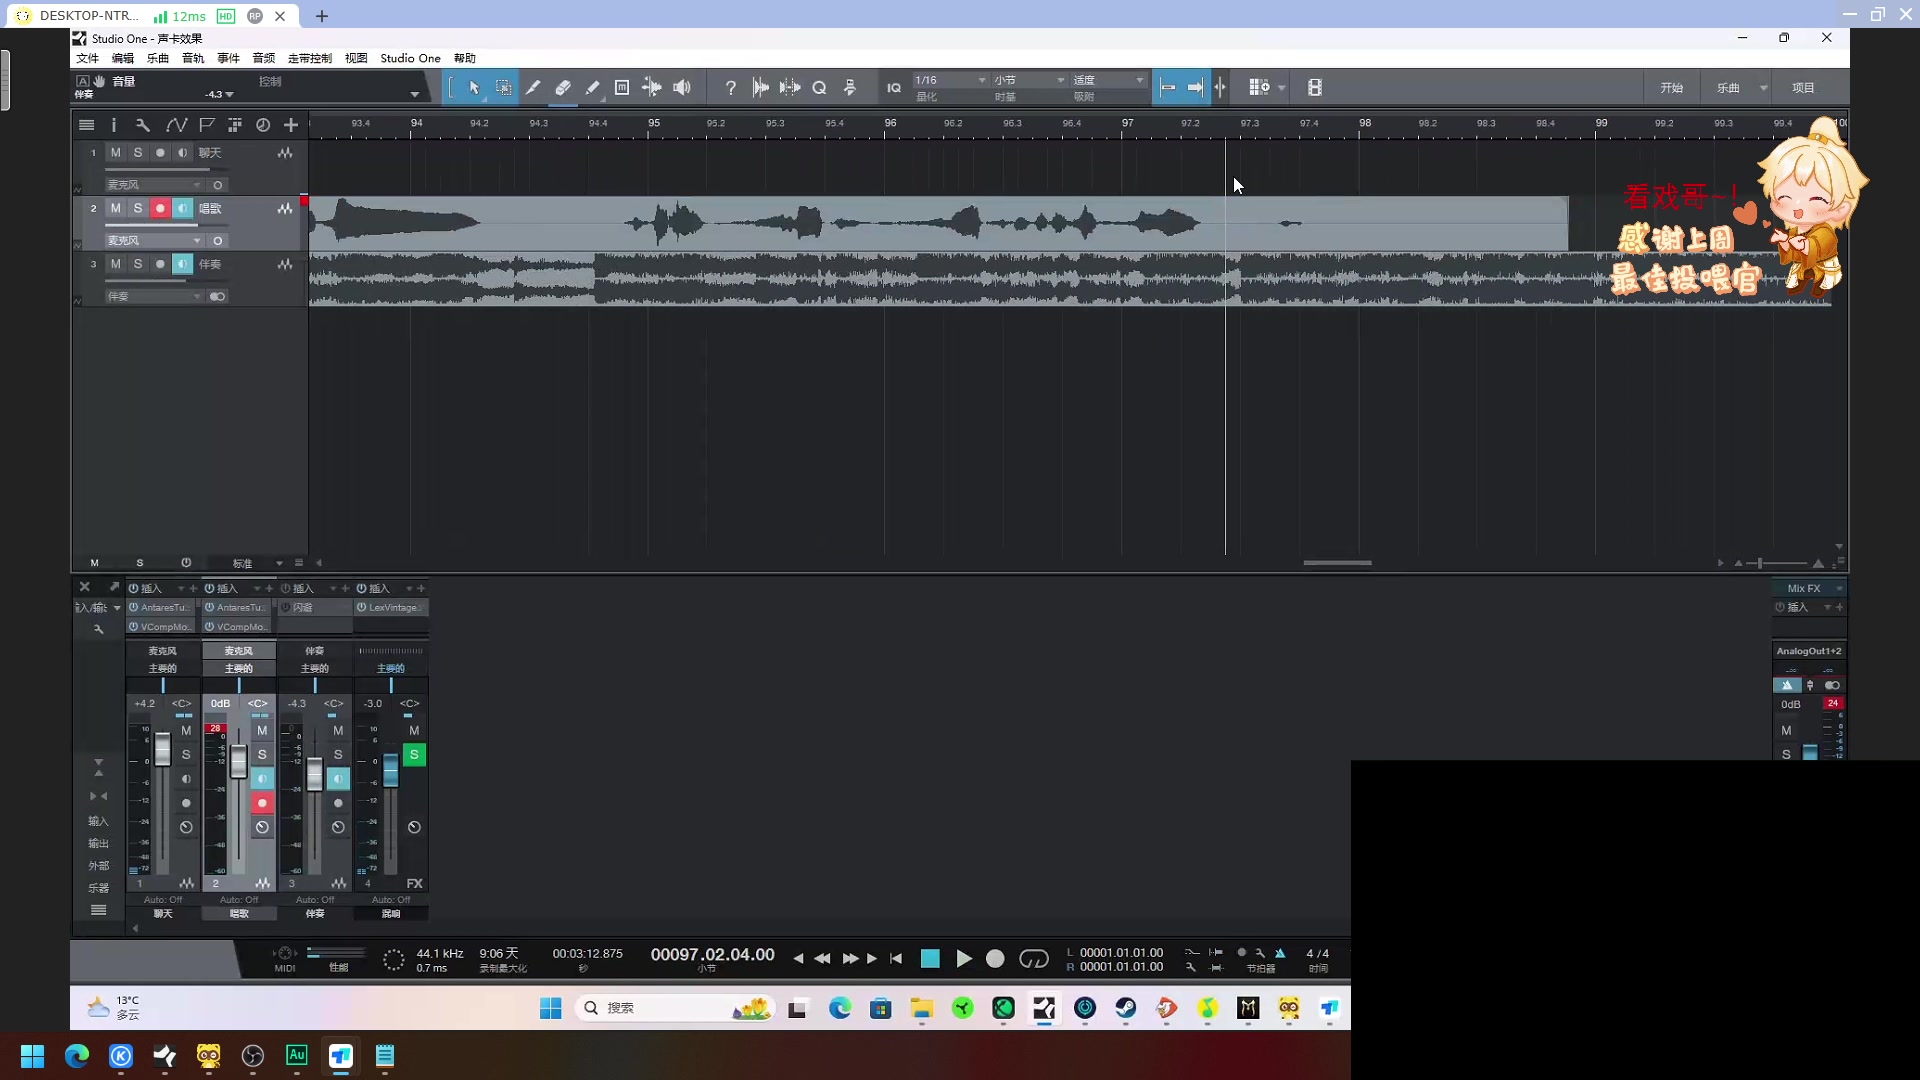Expand the 麦克风 input dropdown on track 2
This screenshot has width=1920, height=1080.
click(197, 241)
